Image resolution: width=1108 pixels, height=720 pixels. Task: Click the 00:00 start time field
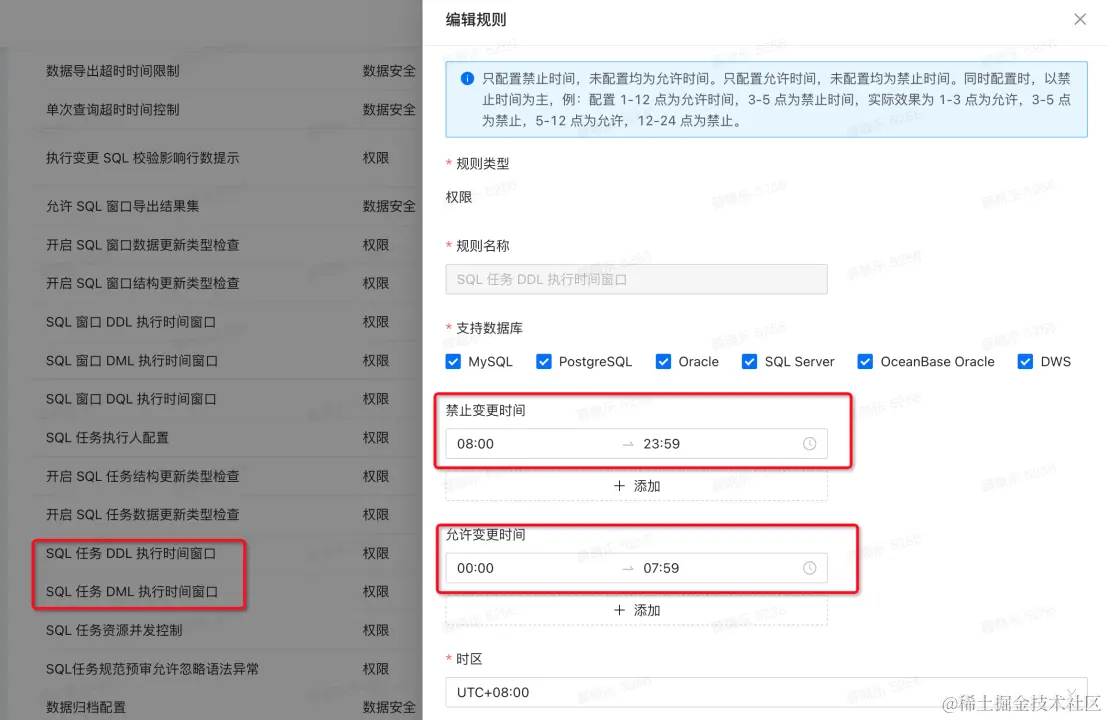pyautogui.click(x=476, y=568)
